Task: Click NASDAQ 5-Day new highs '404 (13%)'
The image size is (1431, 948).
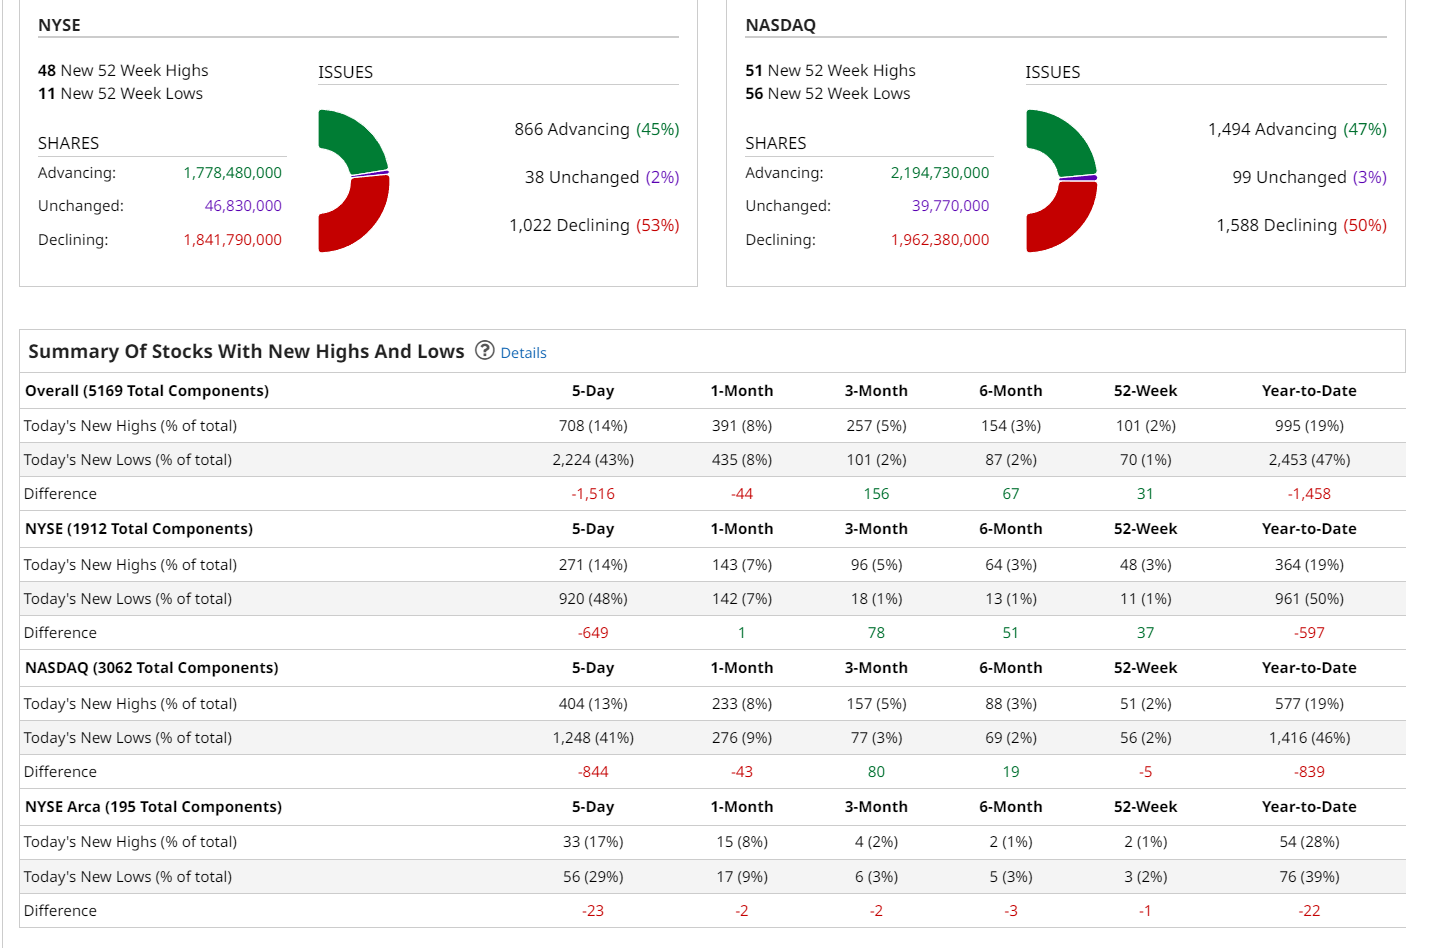Action: point(593,704)
